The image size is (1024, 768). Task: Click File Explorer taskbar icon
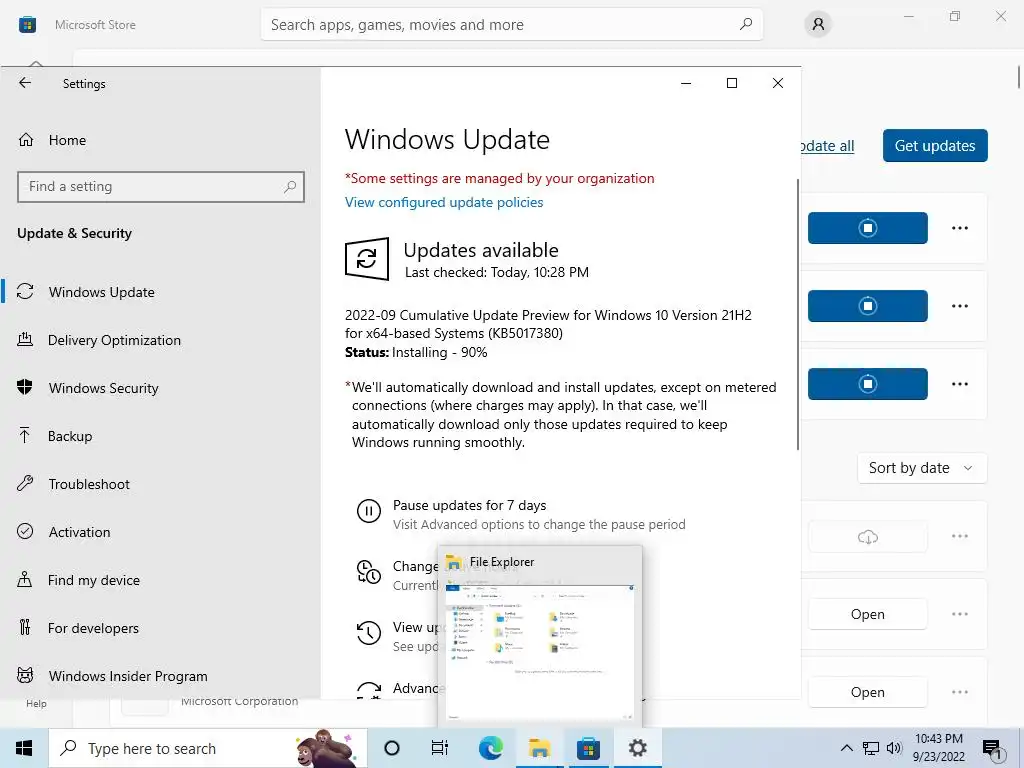539,748
